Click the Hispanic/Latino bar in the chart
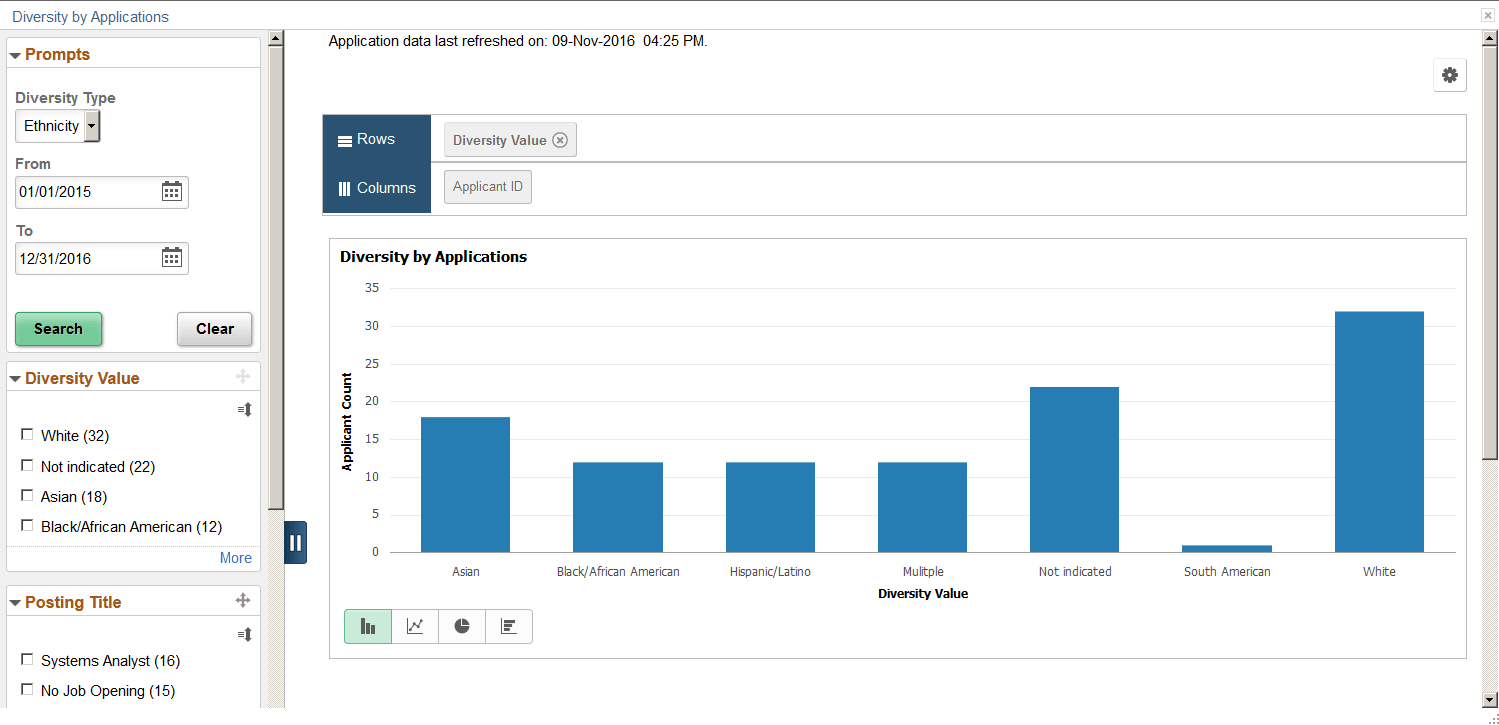Screen dimensions: 1499x725 (x=770, y=507)
